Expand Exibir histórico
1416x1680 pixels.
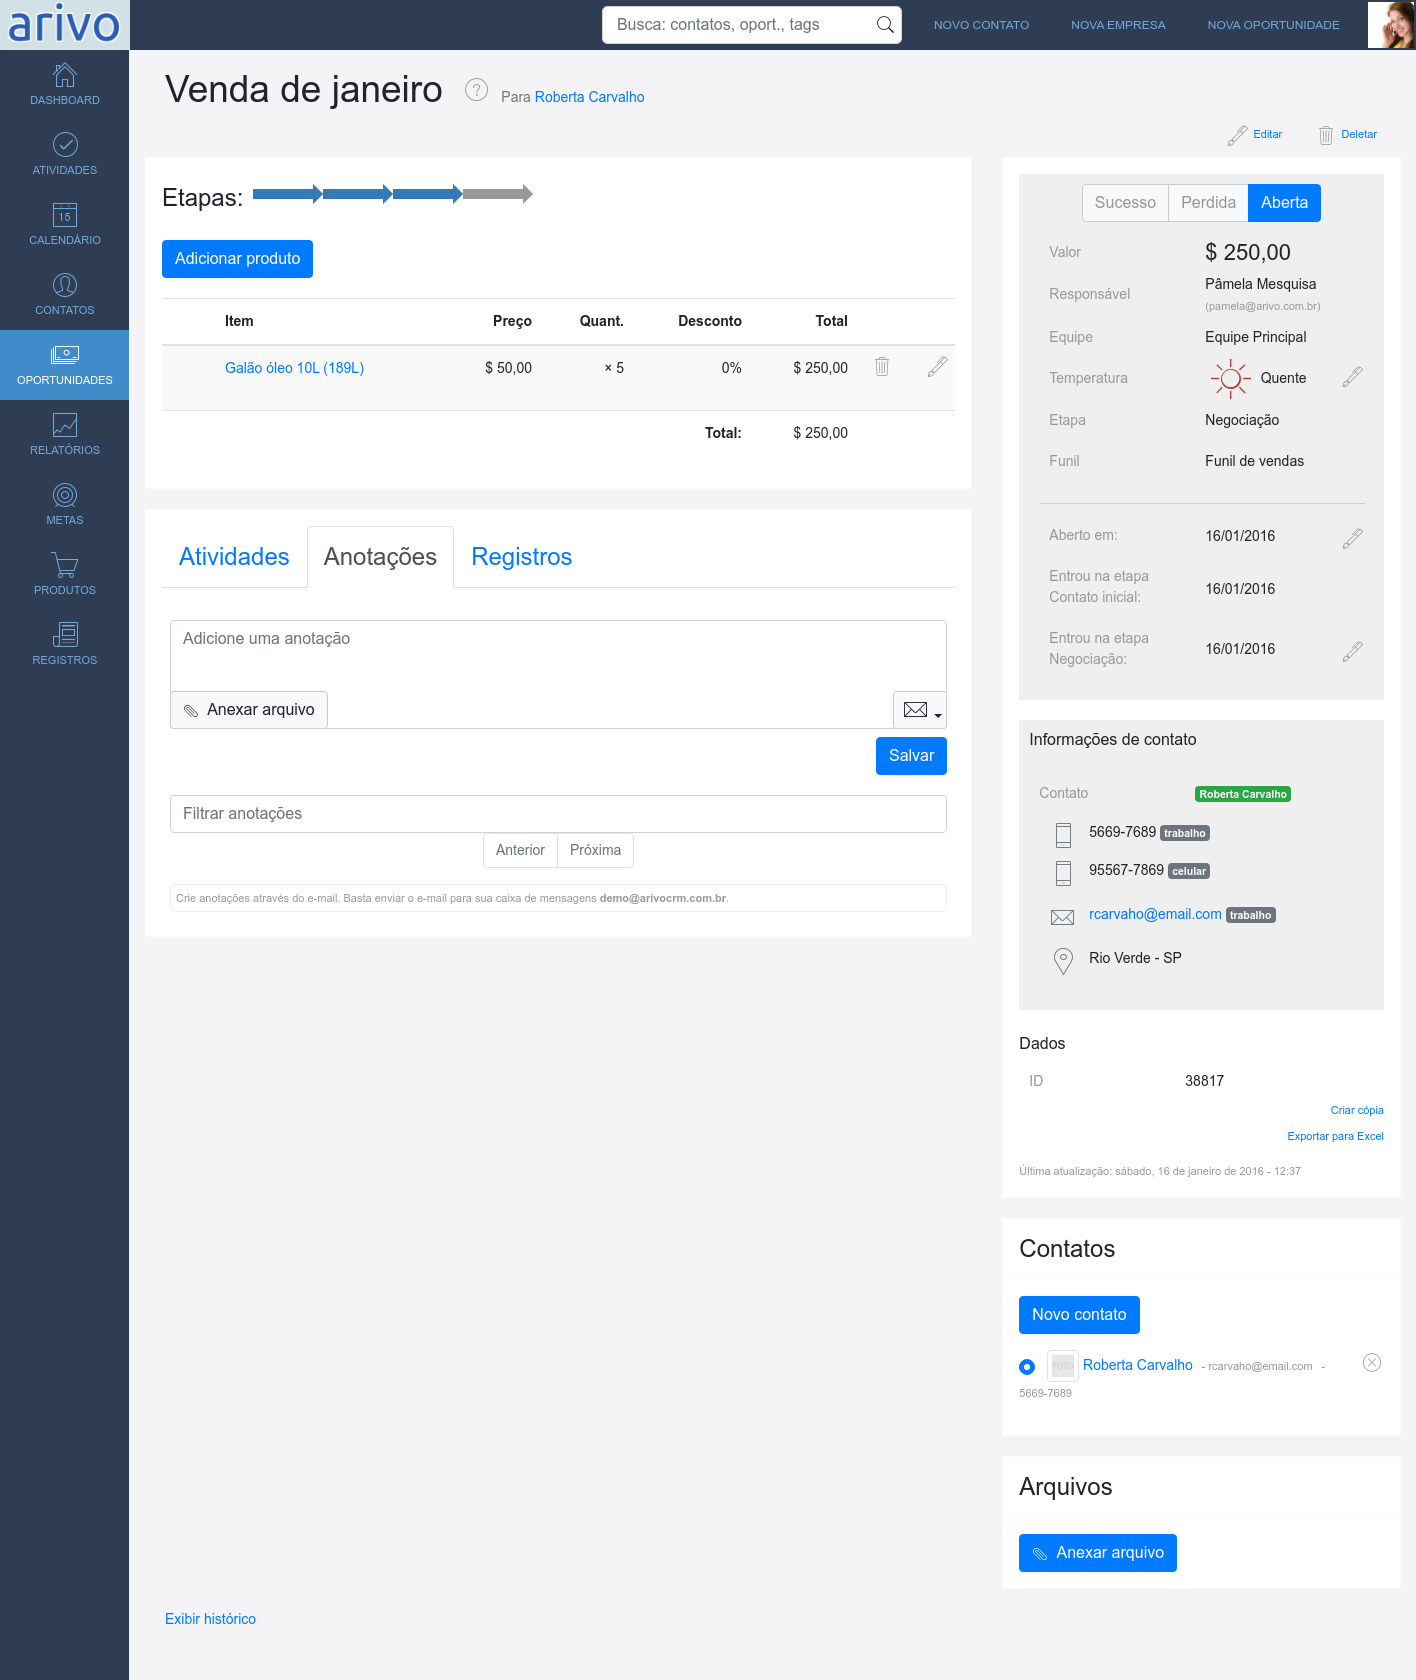coord(210,1619)
